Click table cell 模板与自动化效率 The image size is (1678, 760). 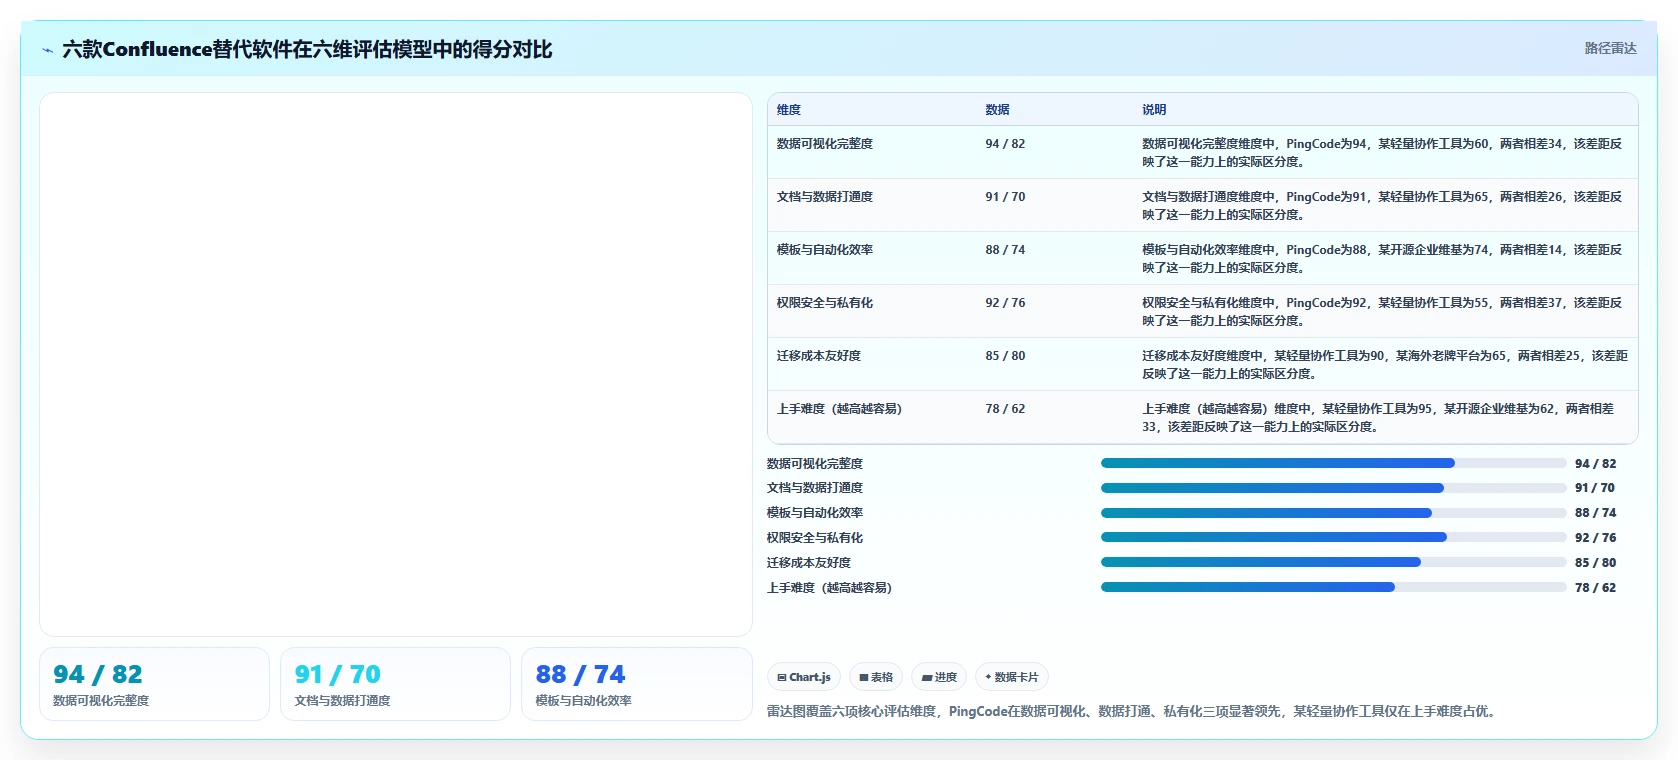click(x=825, y=250)
